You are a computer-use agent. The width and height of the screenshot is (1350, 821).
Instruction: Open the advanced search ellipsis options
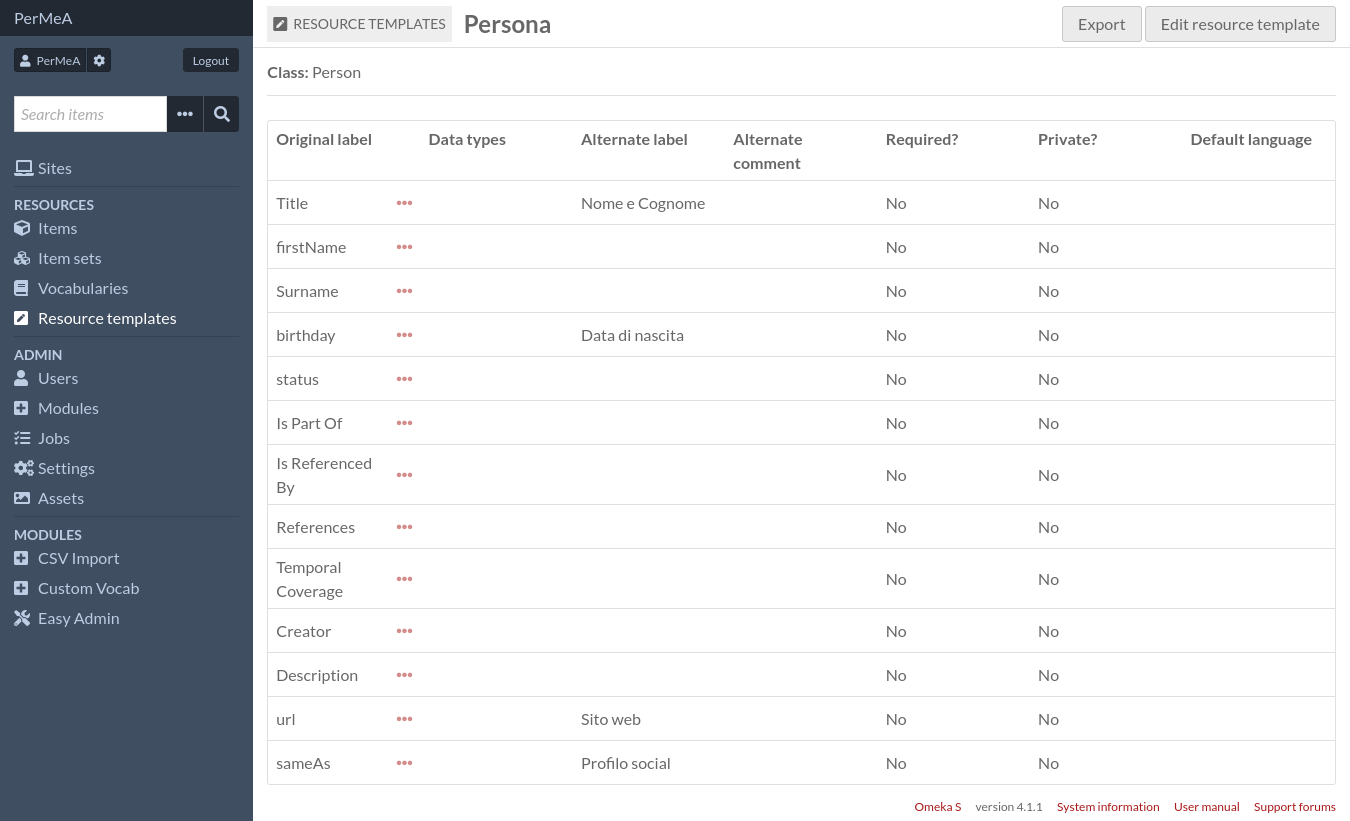point(185,114)
